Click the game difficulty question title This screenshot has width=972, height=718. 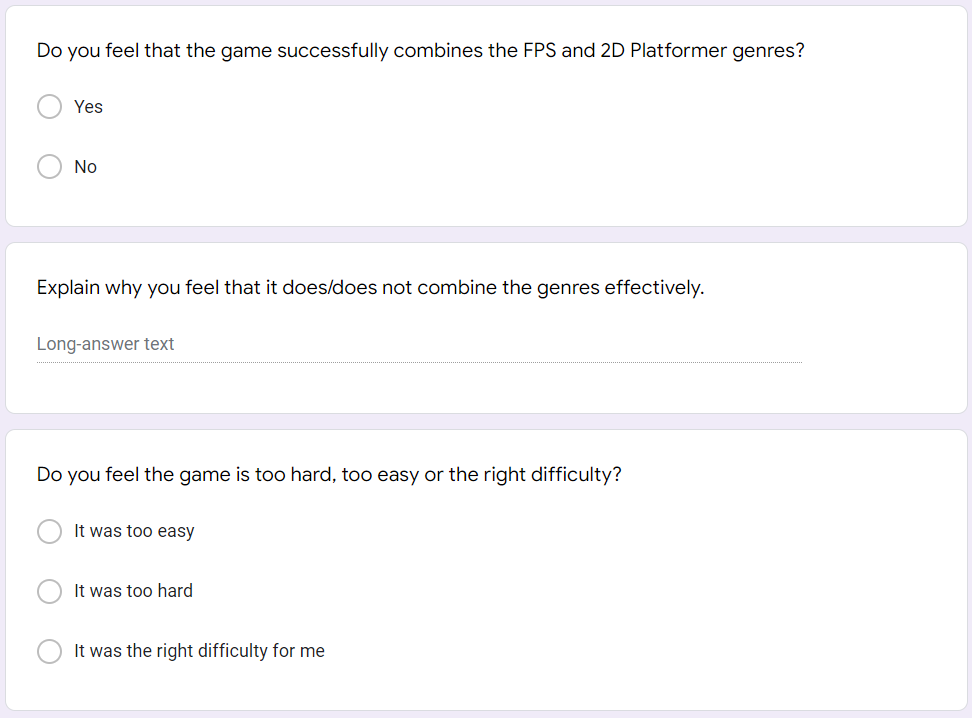click(329, 475)
